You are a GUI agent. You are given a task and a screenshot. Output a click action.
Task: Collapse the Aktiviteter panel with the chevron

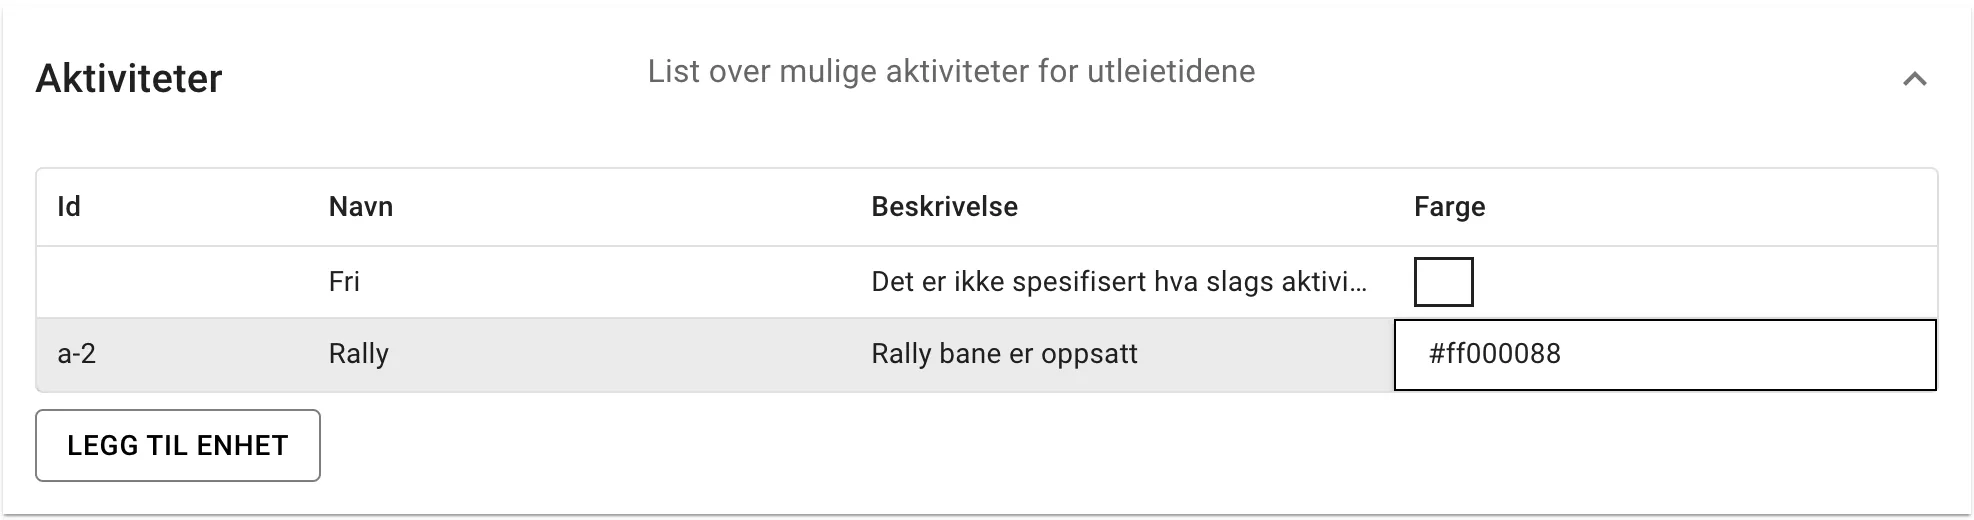click(x=1914, y=79)
